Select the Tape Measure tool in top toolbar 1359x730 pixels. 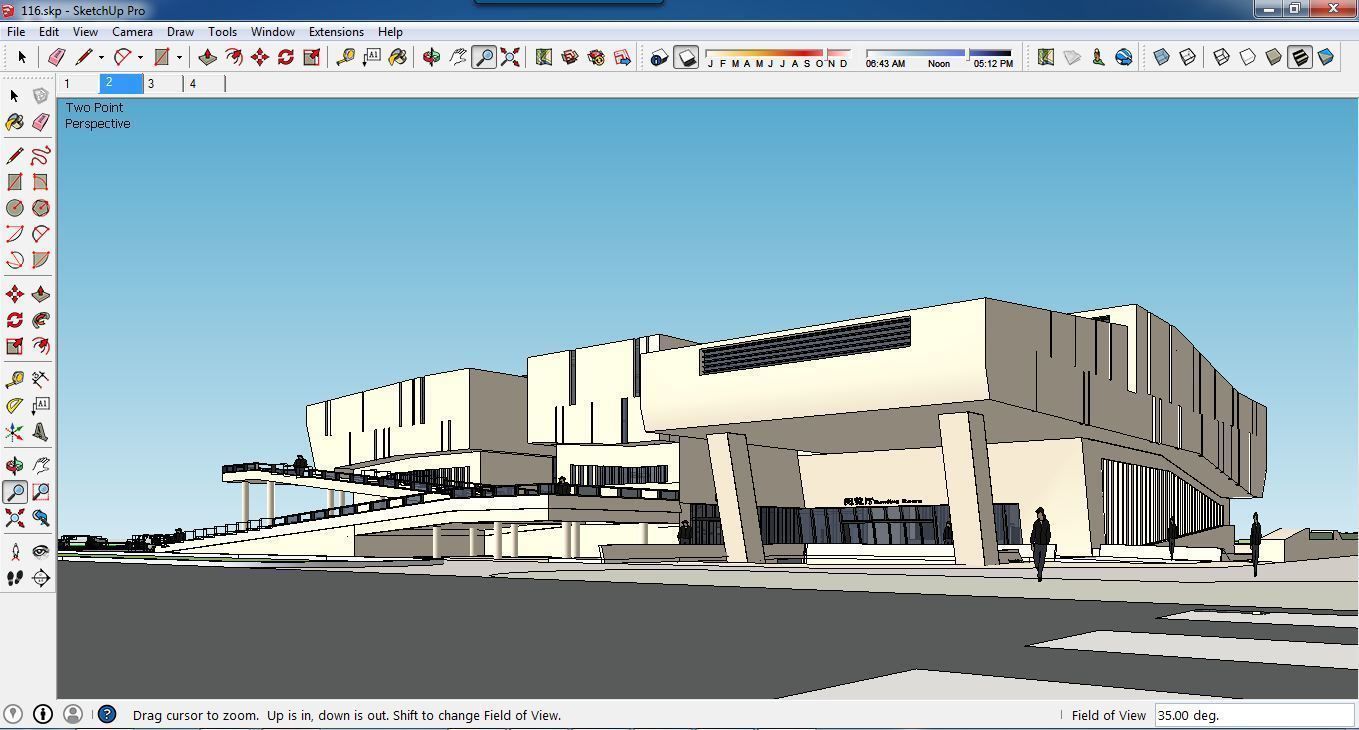pyautogui.click(x=346, y=57)
